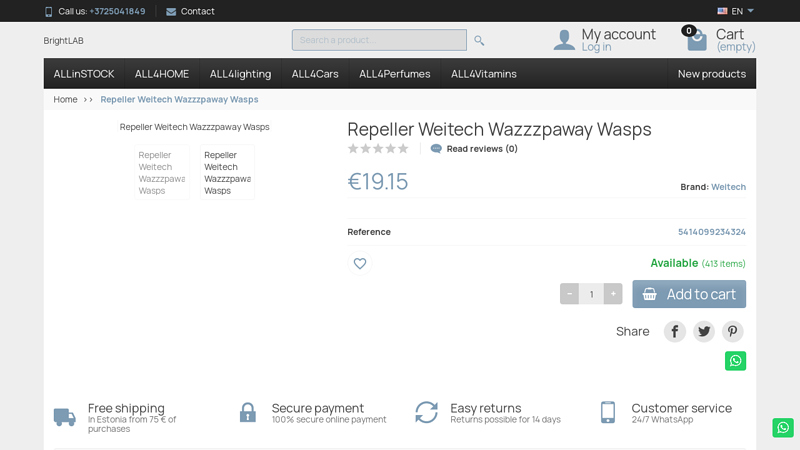Open Read reviews (0) link
The width and height of the screenshot is (800, 450).
pyautogui.click(x=482, y=148)
